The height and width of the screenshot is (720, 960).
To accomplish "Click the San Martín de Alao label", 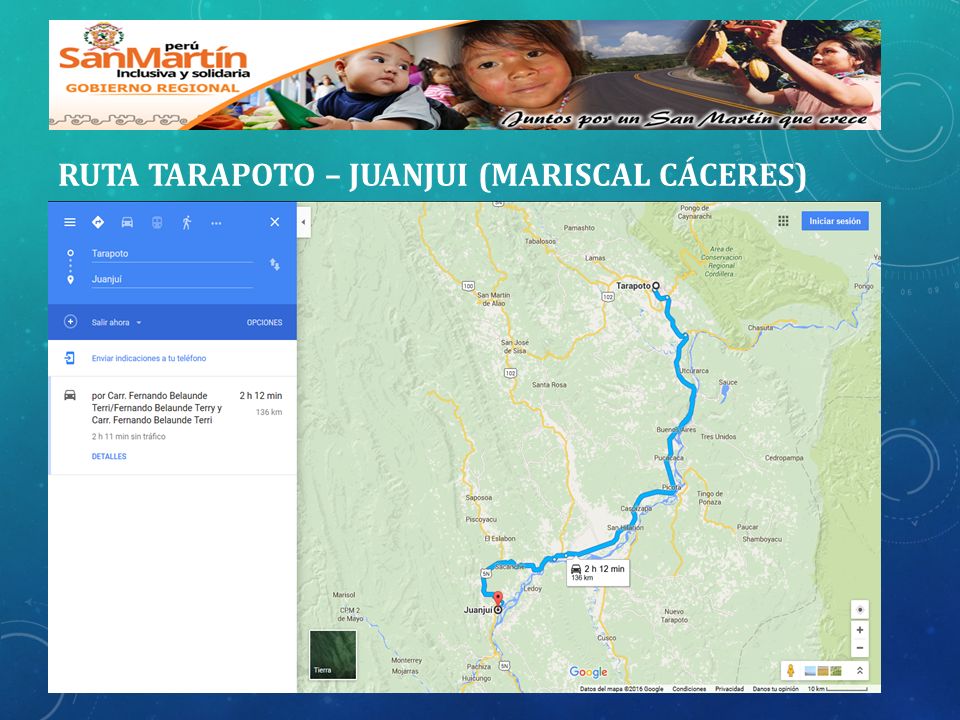I will pyautogui.click(x=493, y=299).
